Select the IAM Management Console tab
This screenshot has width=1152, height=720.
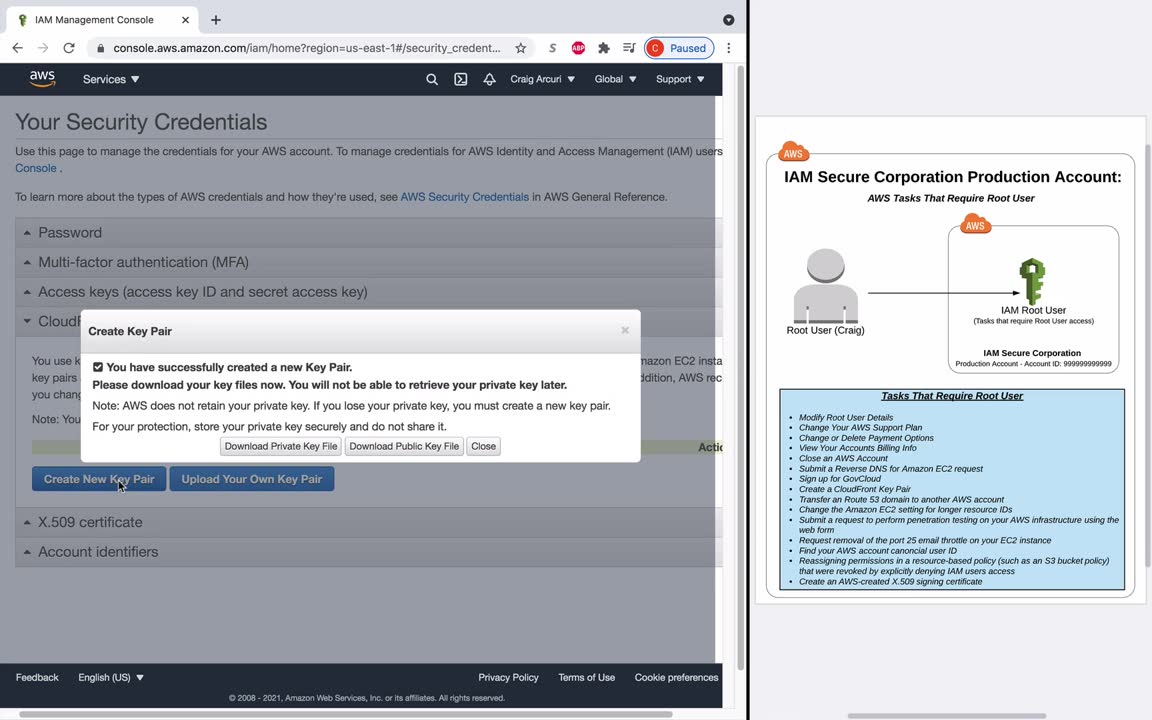click(x=101, y=20)
